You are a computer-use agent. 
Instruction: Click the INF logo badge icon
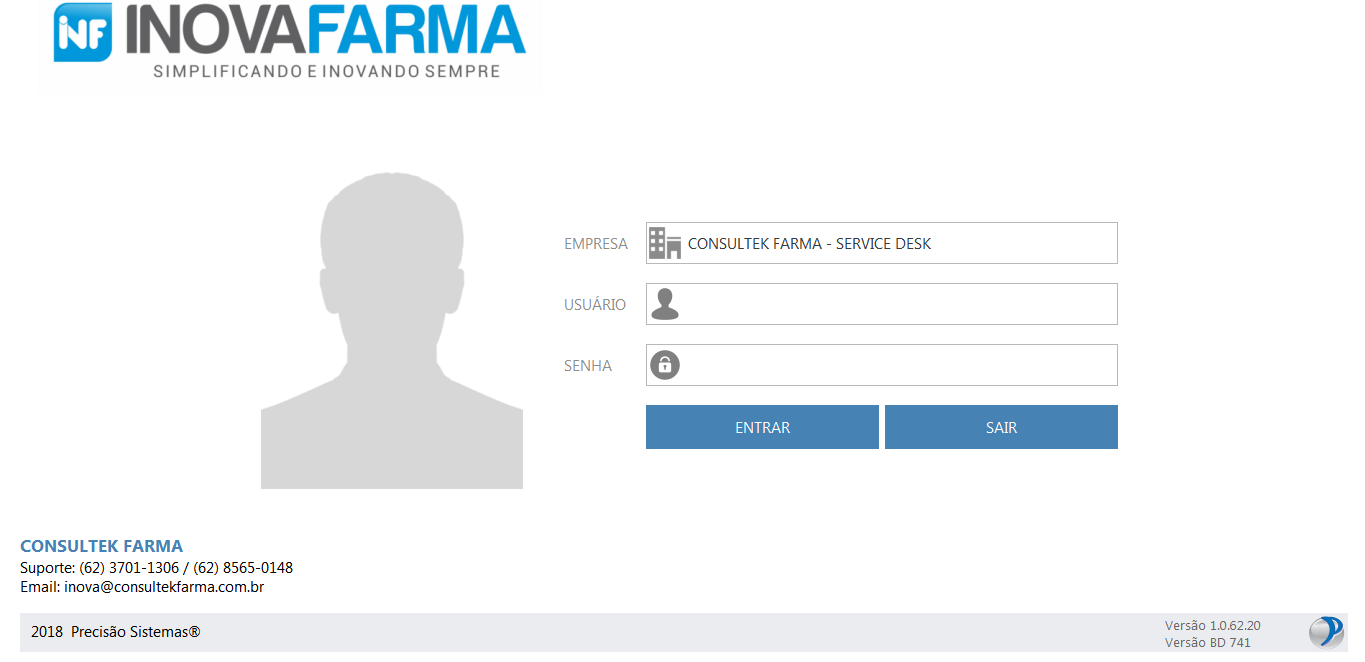tap(82, 32)
